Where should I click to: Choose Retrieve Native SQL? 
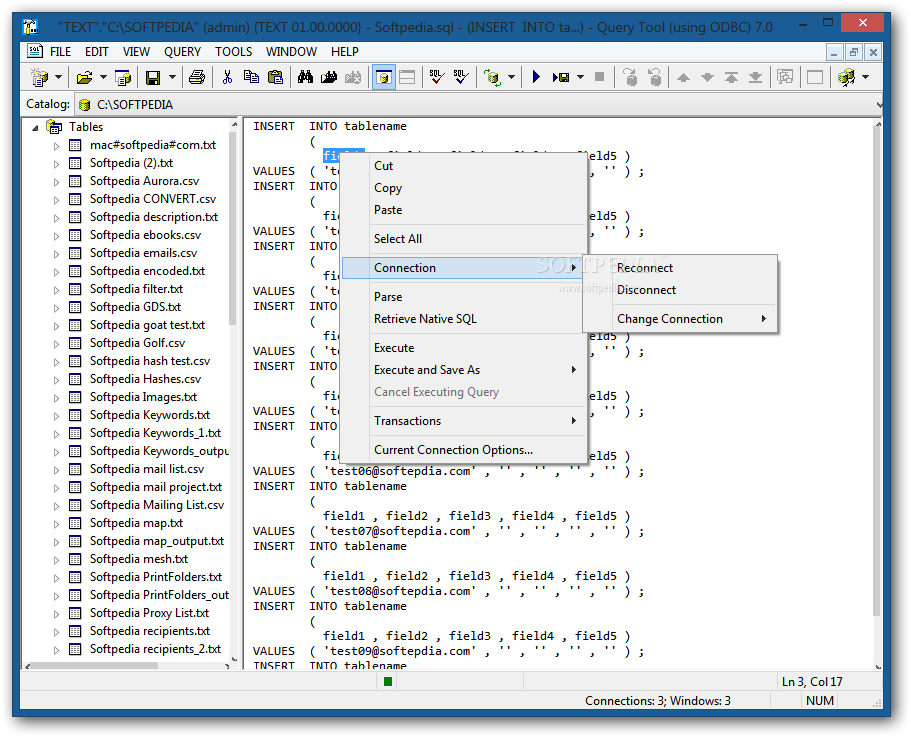(x=464, y=319)
